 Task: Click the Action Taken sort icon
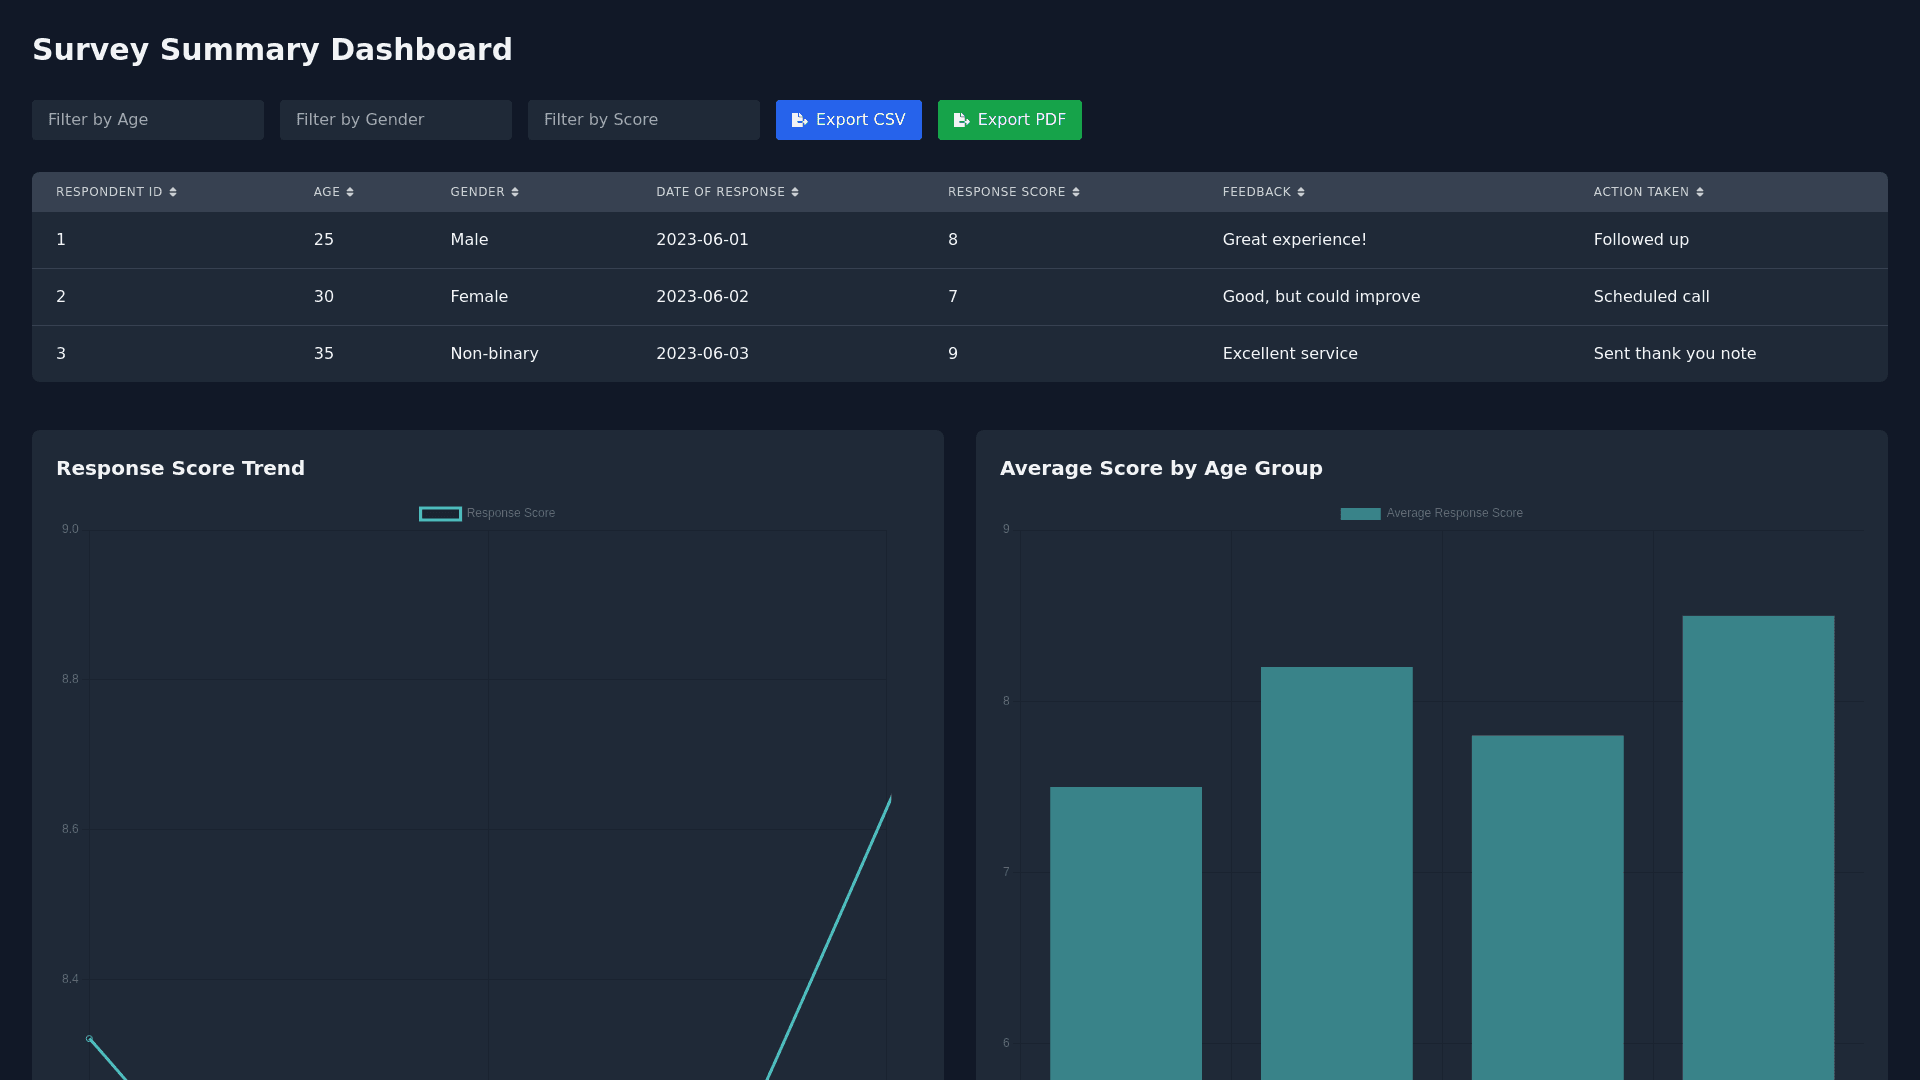(x=1700, y=192)
